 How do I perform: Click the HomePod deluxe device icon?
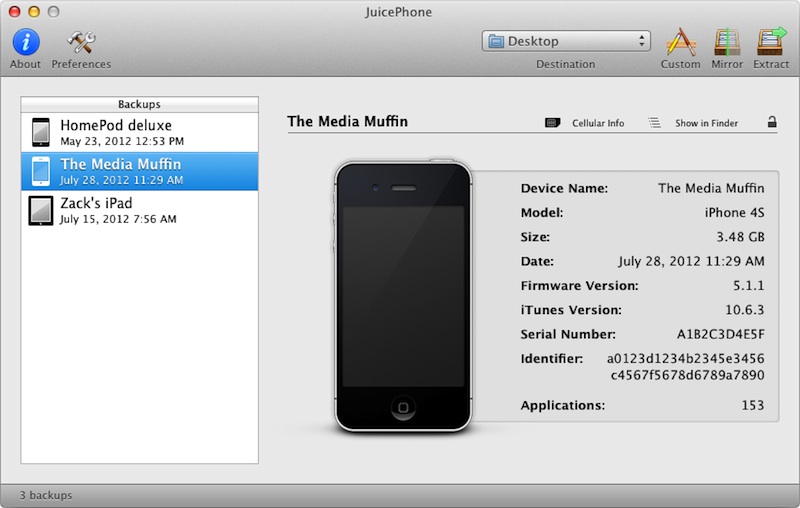click(40, 132)
